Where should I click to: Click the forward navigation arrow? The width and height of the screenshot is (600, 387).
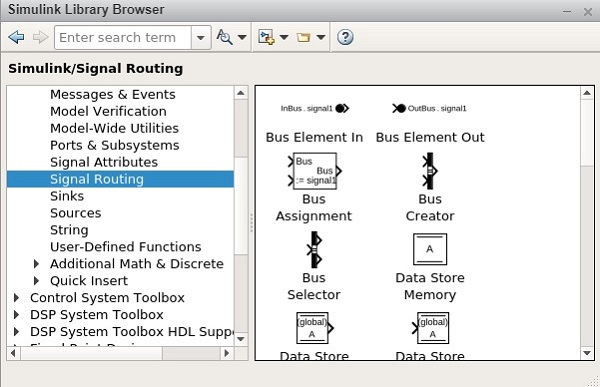pyautogui.click(x=40, y=37)
